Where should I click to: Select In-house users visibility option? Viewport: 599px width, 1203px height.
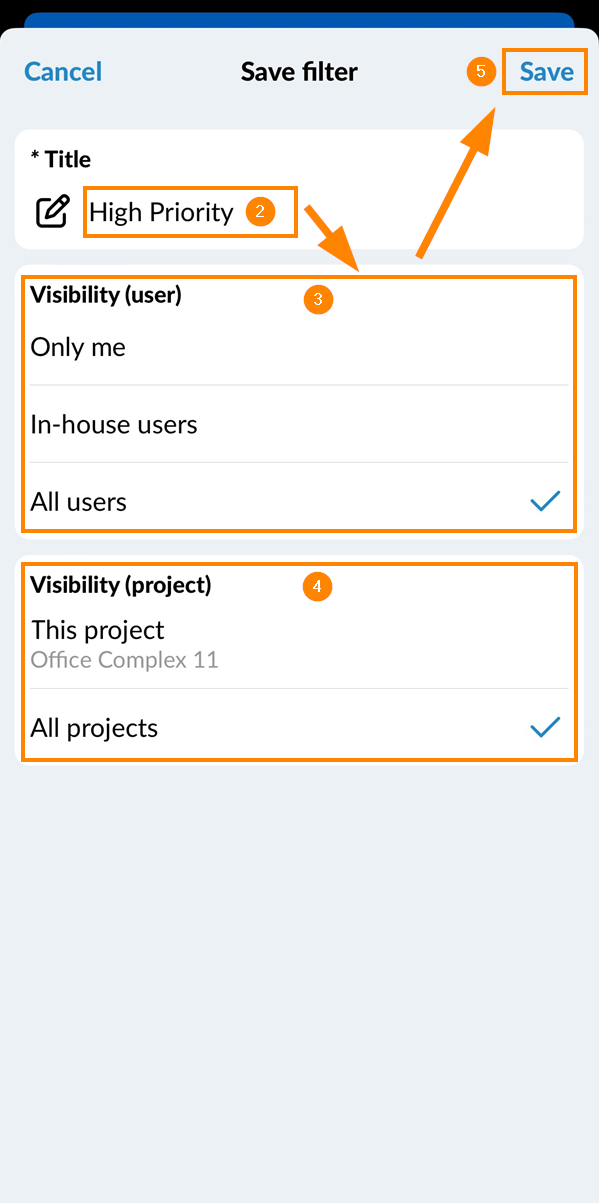299,424
